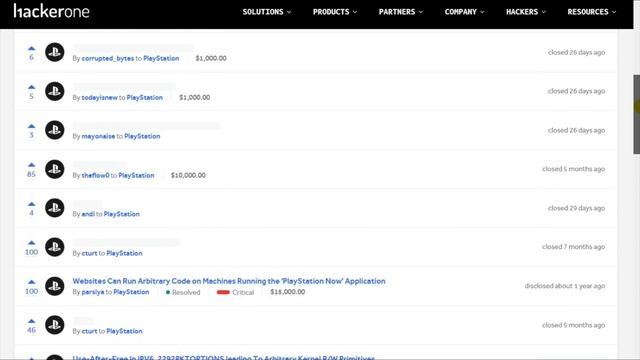Upvote the parsiya PlayStation Now report

click(x=31, y=282)
